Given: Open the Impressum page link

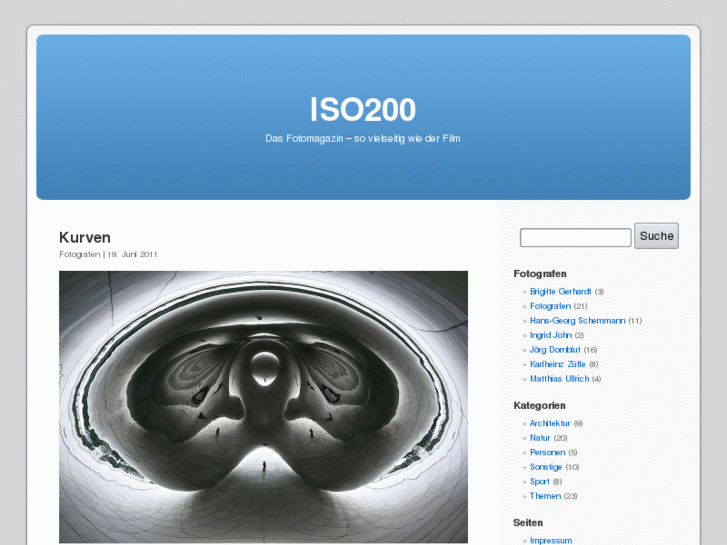Looking at the screenshot, I should (x=551, y=540).
